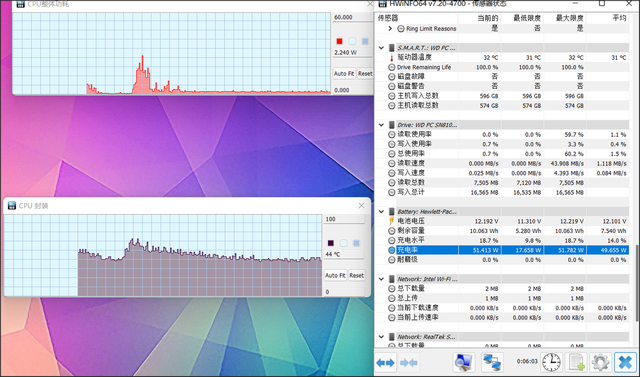Click the circle icon beside 充电率
The width and height of the screenshot is (640, 377).
tap(391, 250)
